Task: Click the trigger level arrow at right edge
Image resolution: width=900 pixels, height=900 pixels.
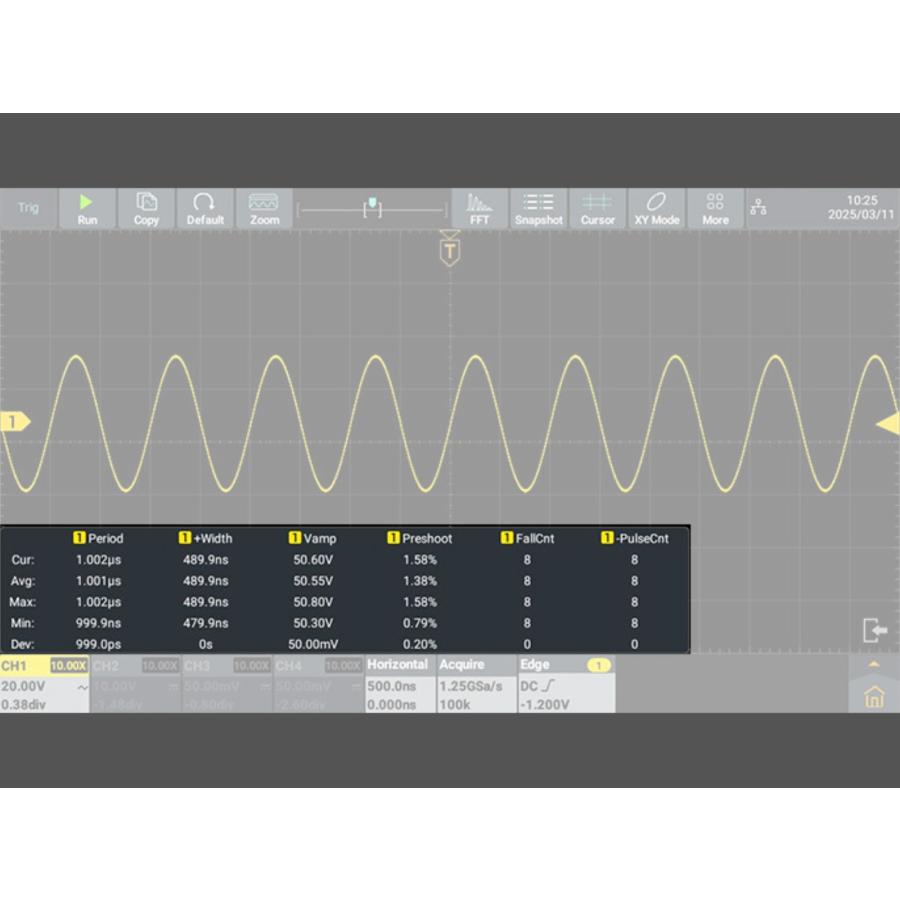Action: (889, 424)
